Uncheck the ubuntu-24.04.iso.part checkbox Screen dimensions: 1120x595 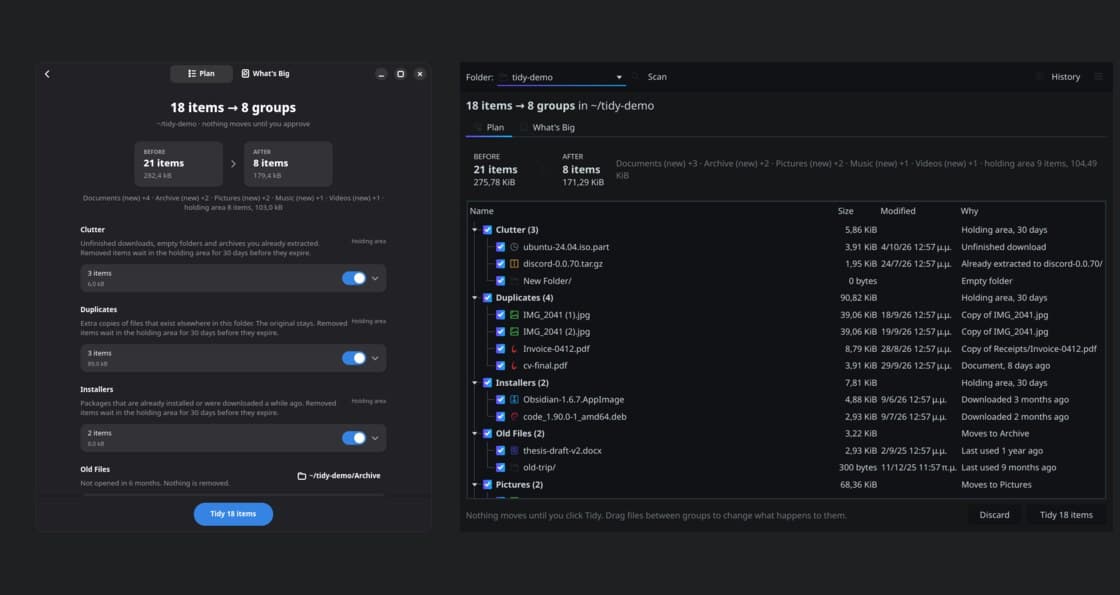coord(500,247)
